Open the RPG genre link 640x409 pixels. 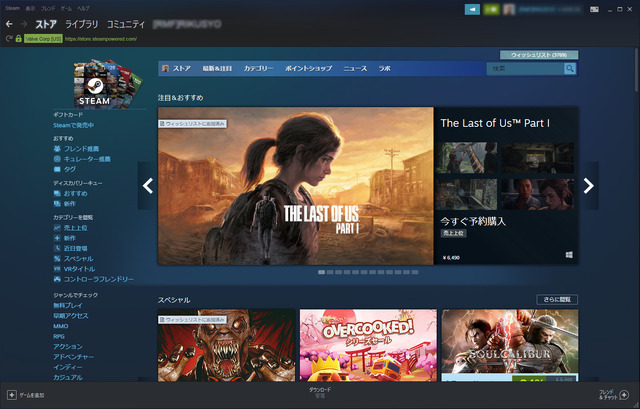click(x=59, y=336)
